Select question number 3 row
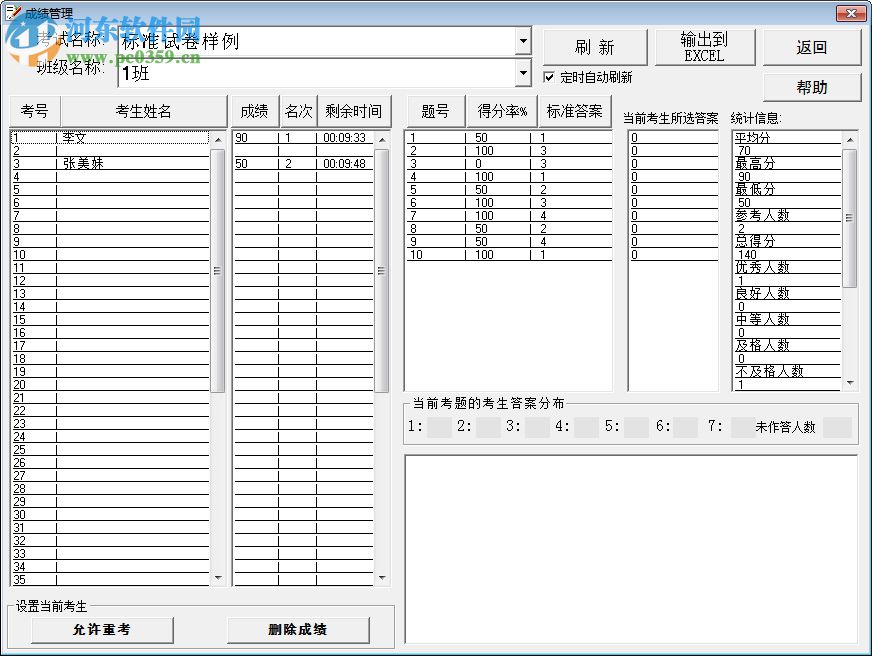The width and height of the screenshot is (872, 656). click(x=508, y=163)
